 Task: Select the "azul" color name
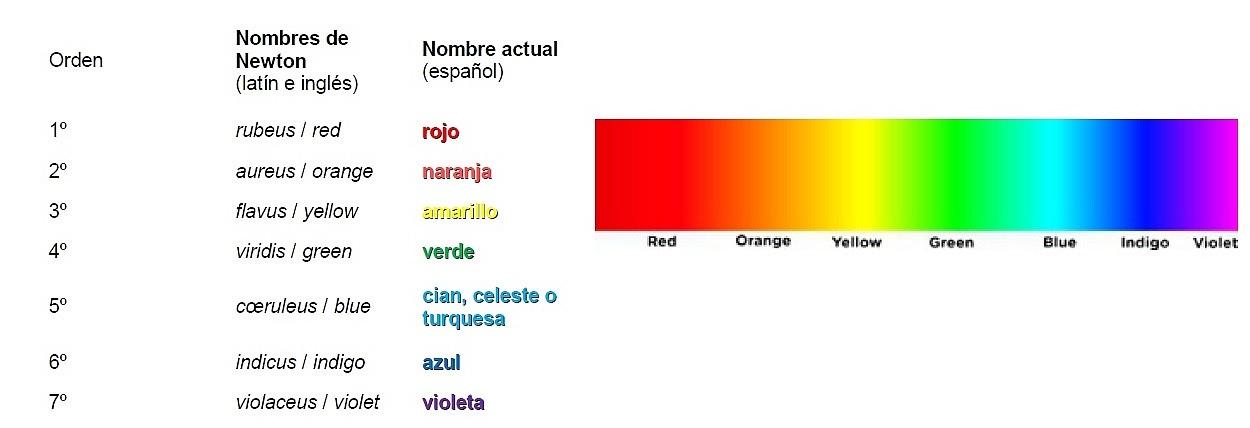click(x=441, y=363)
